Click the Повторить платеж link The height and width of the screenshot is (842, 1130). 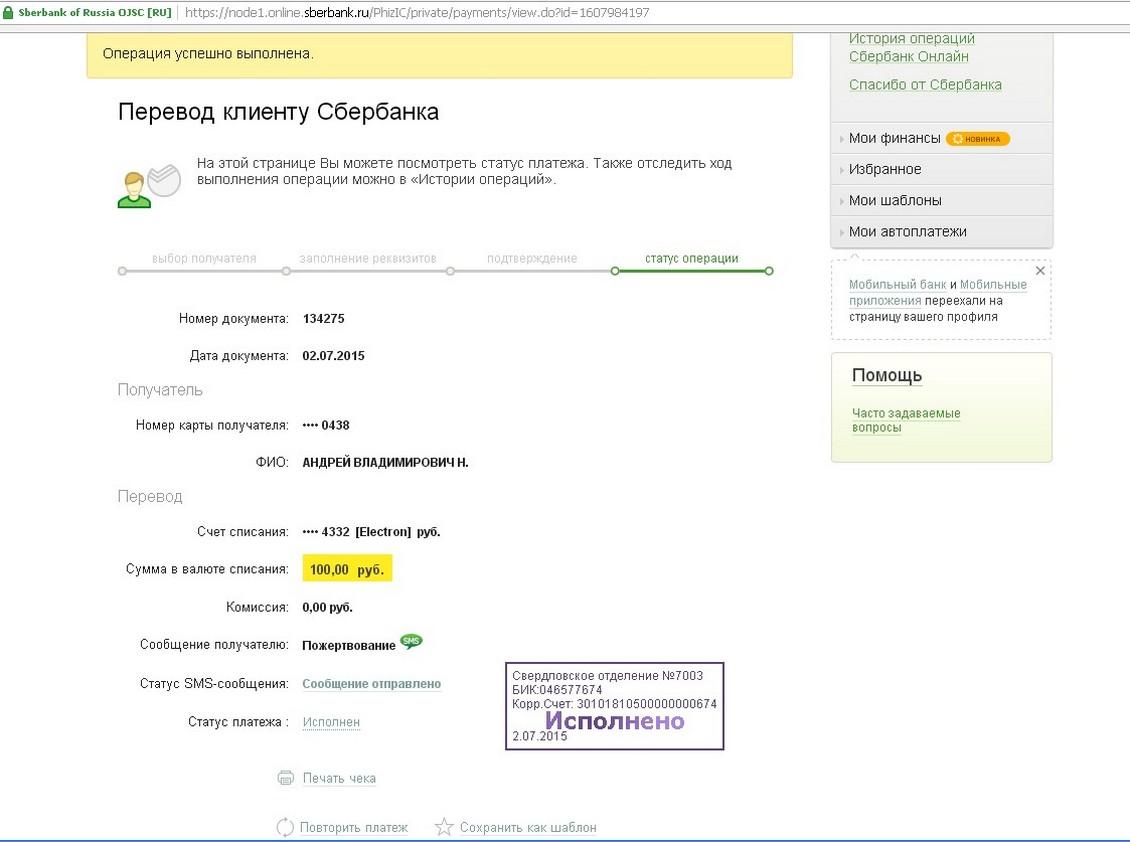pos(353,828)
